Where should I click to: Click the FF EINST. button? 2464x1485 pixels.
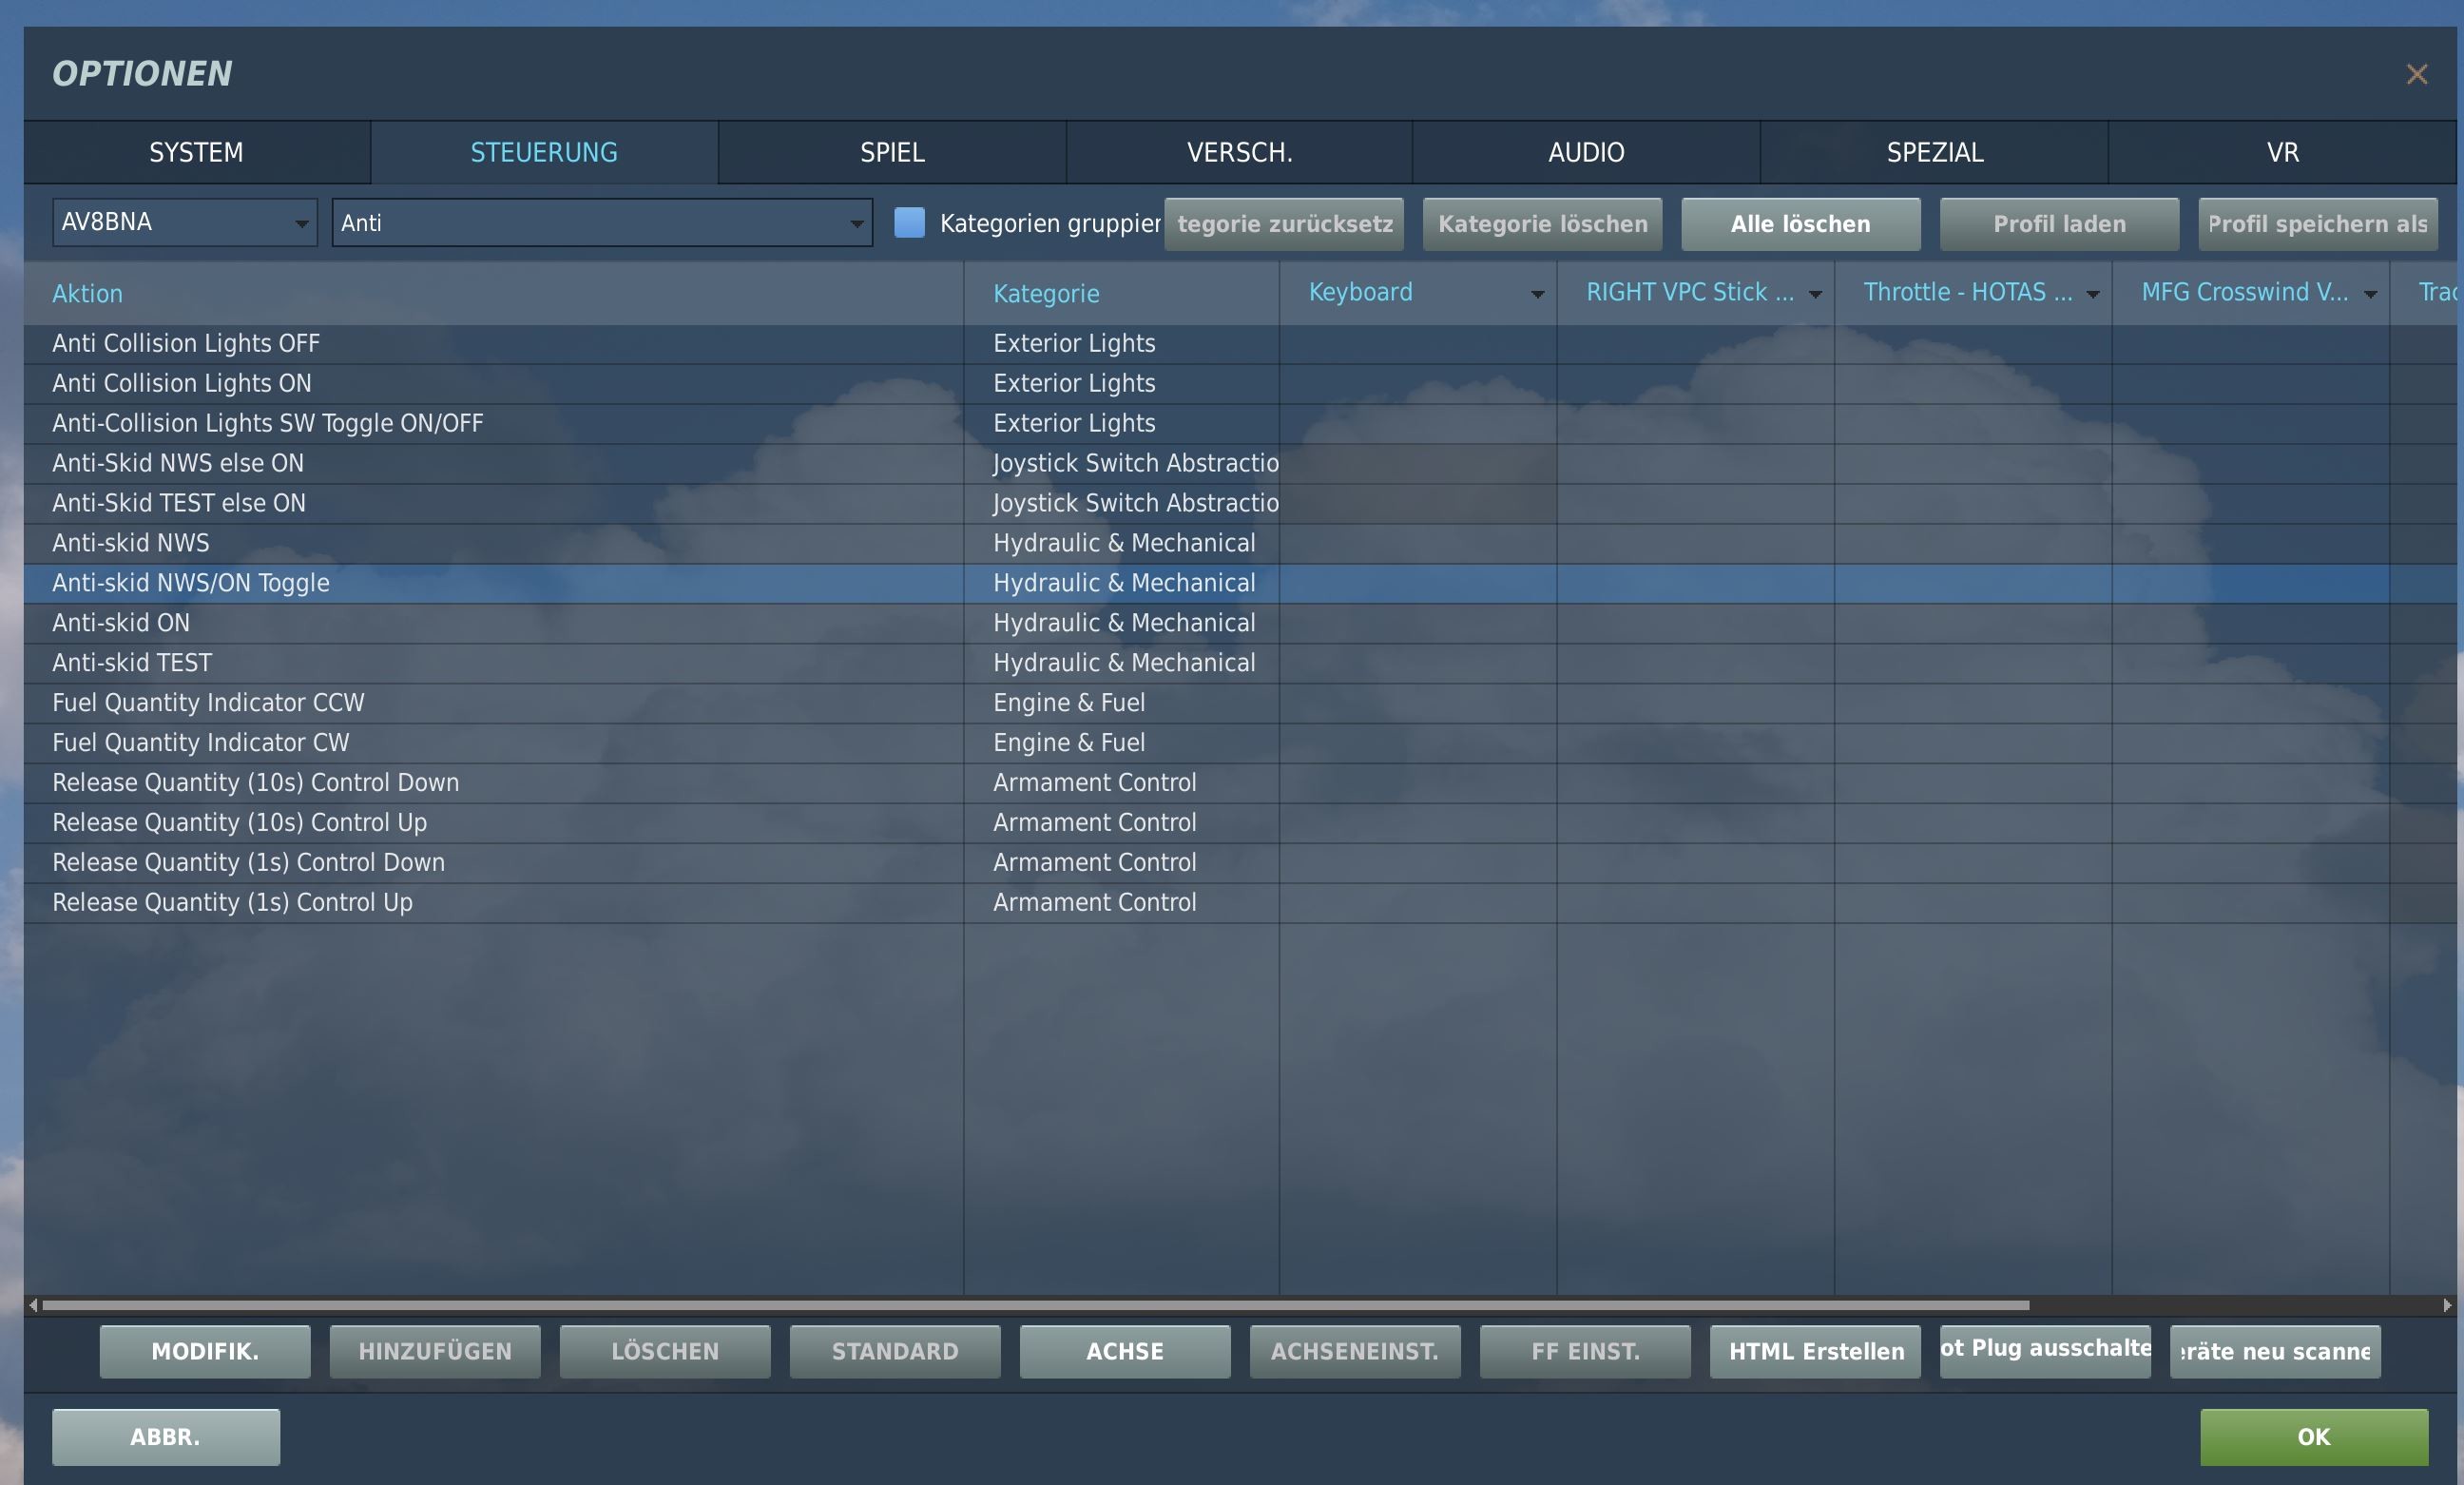[x=1585, y=1351]
